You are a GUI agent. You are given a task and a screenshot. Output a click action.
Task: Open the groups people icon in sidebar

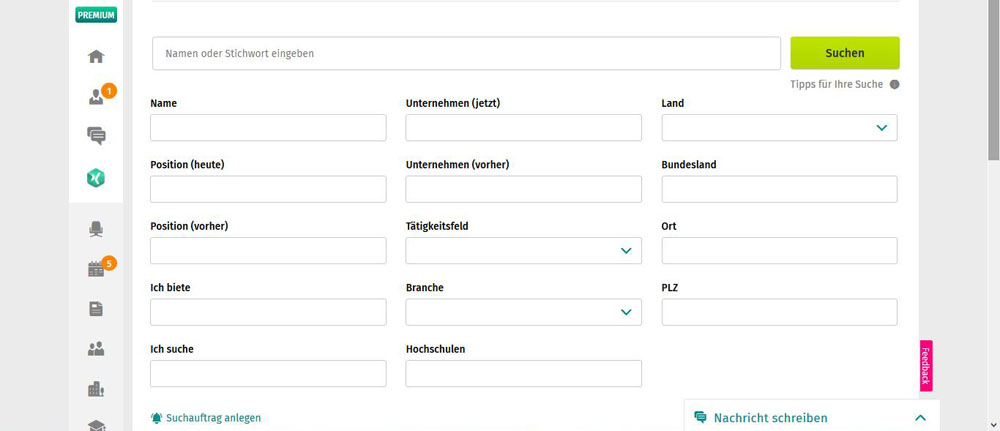point(96,349)
